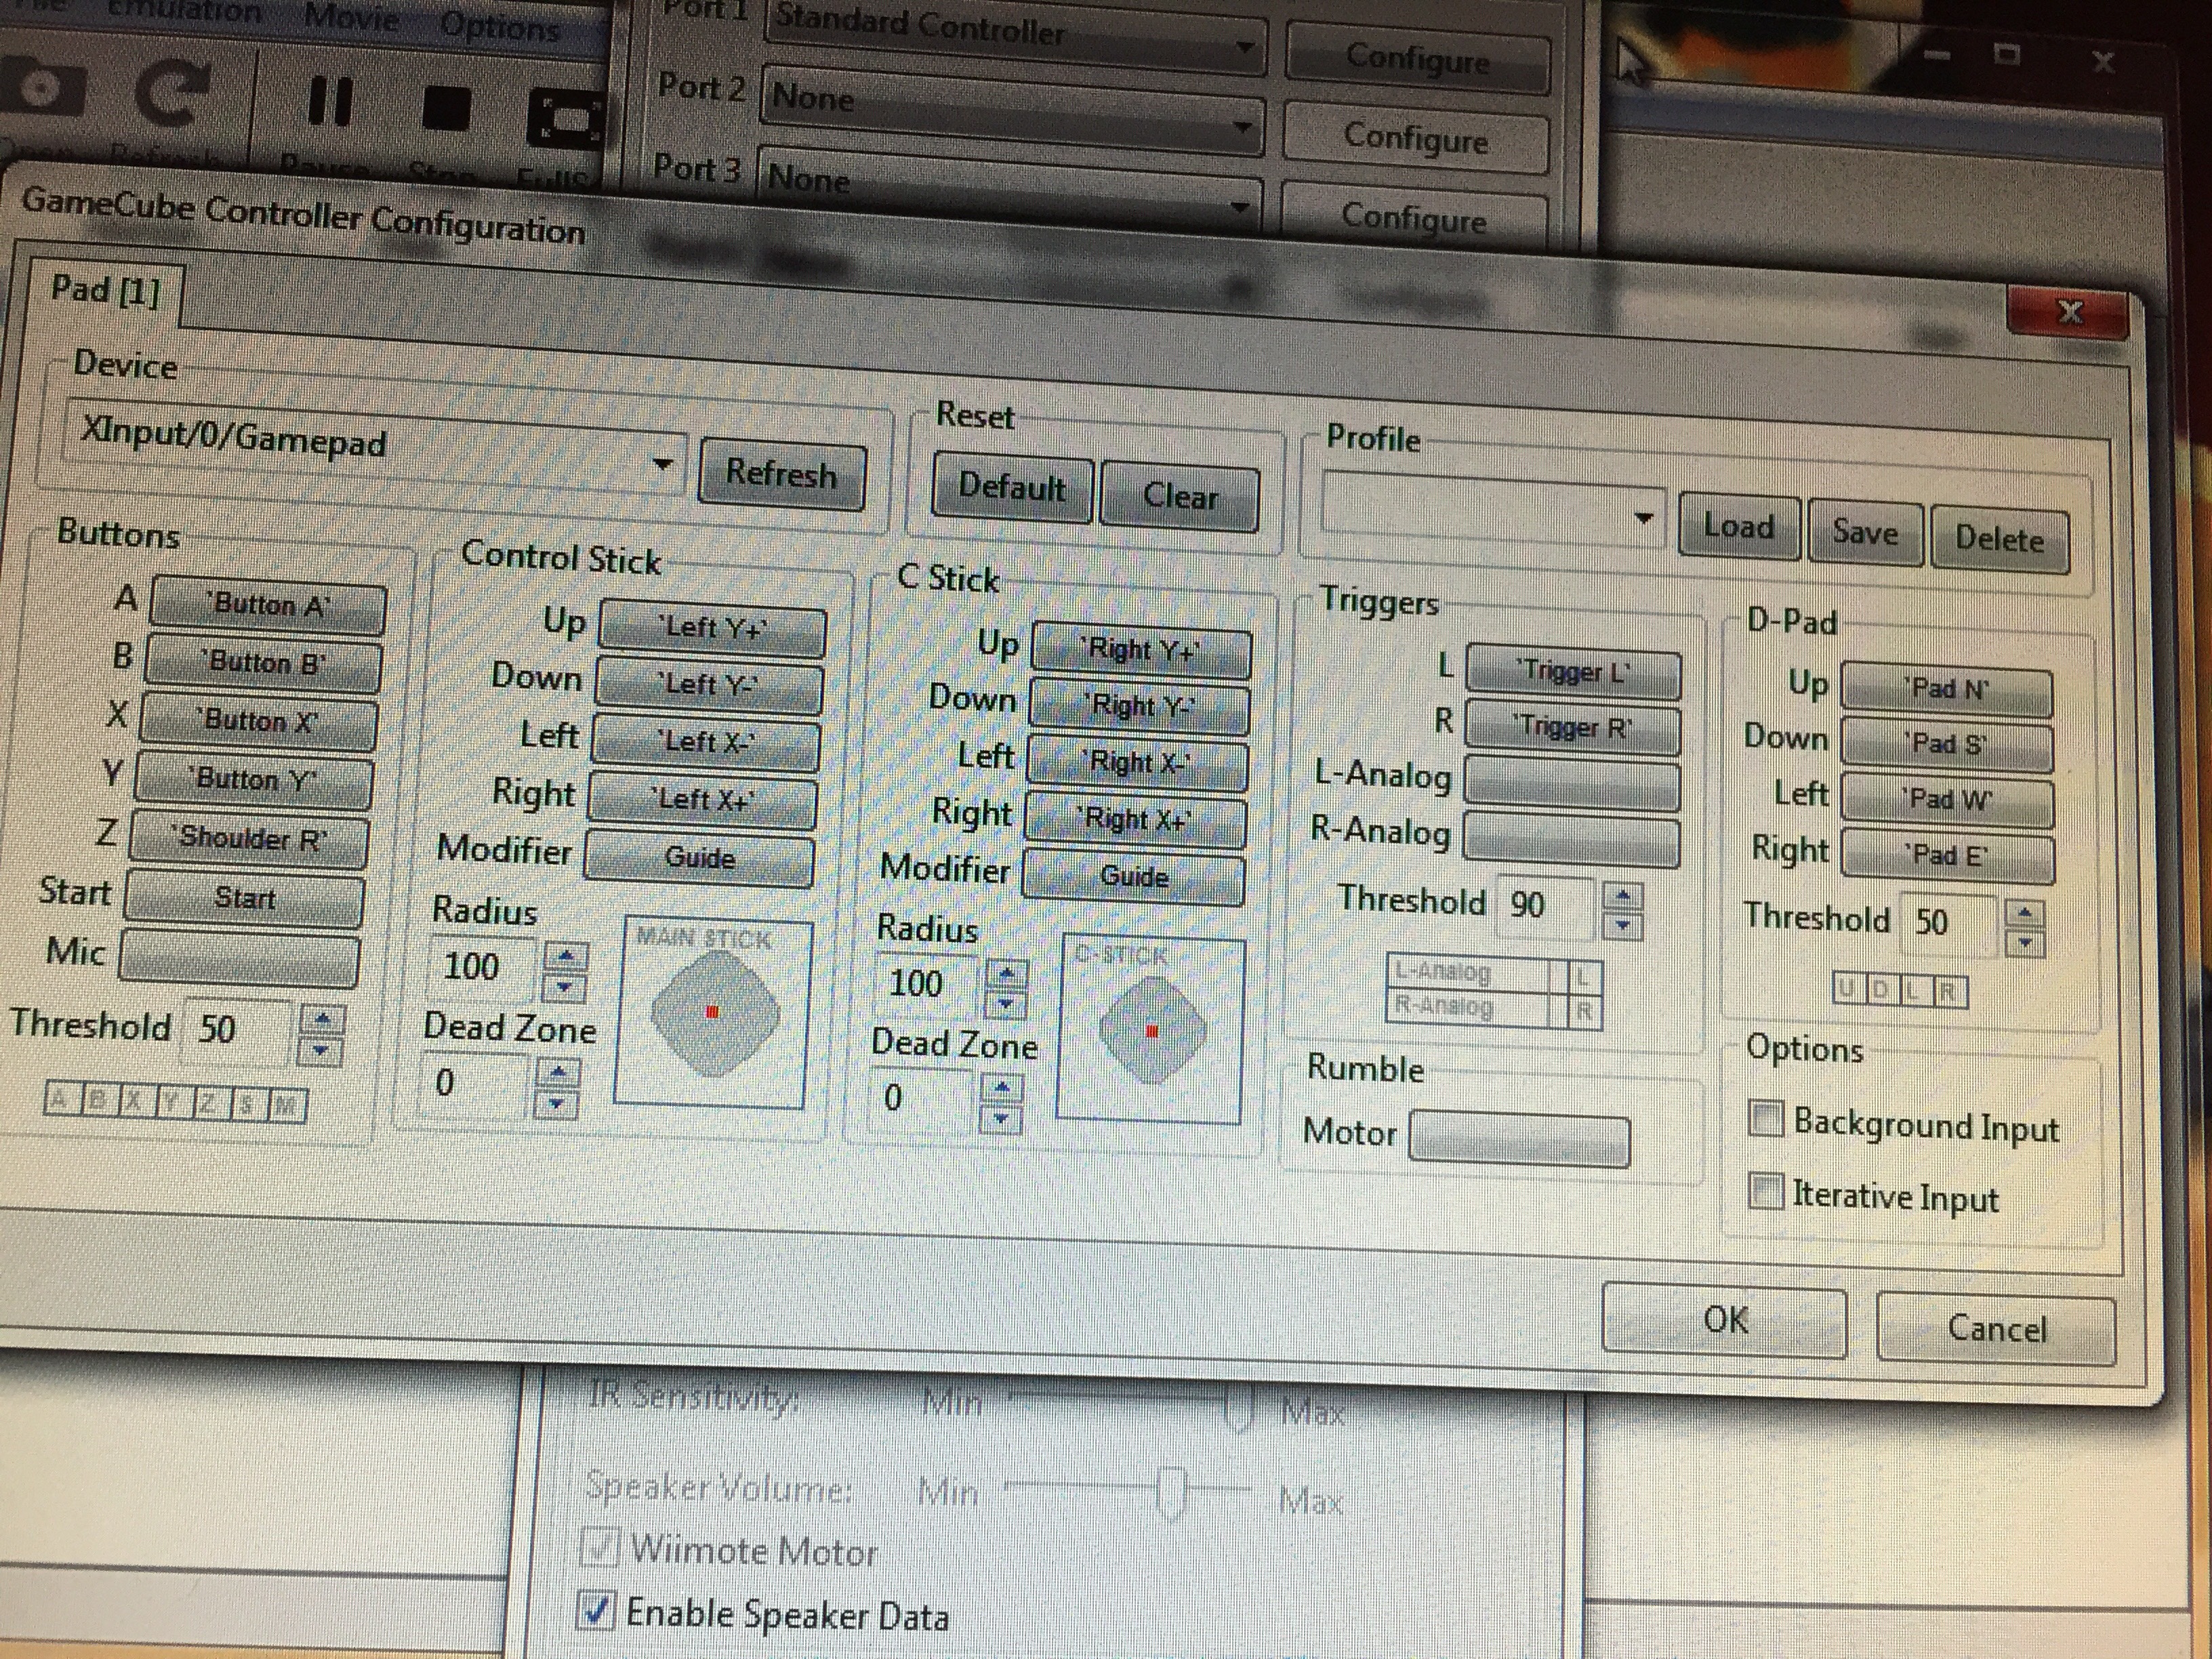
Task: Click the Stop icon in Dolphin toolbar
Action: (446, 107)
